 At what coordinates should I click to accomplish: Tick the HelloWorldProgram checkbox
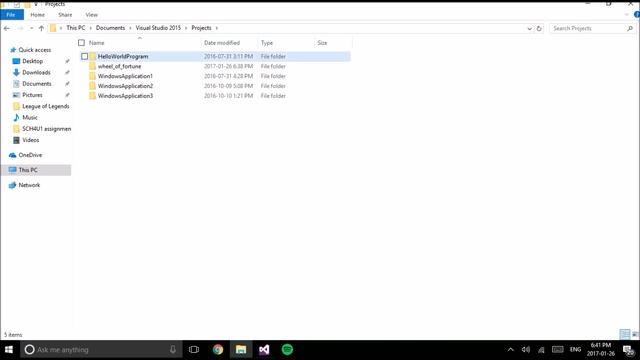[x=84, y=56]
